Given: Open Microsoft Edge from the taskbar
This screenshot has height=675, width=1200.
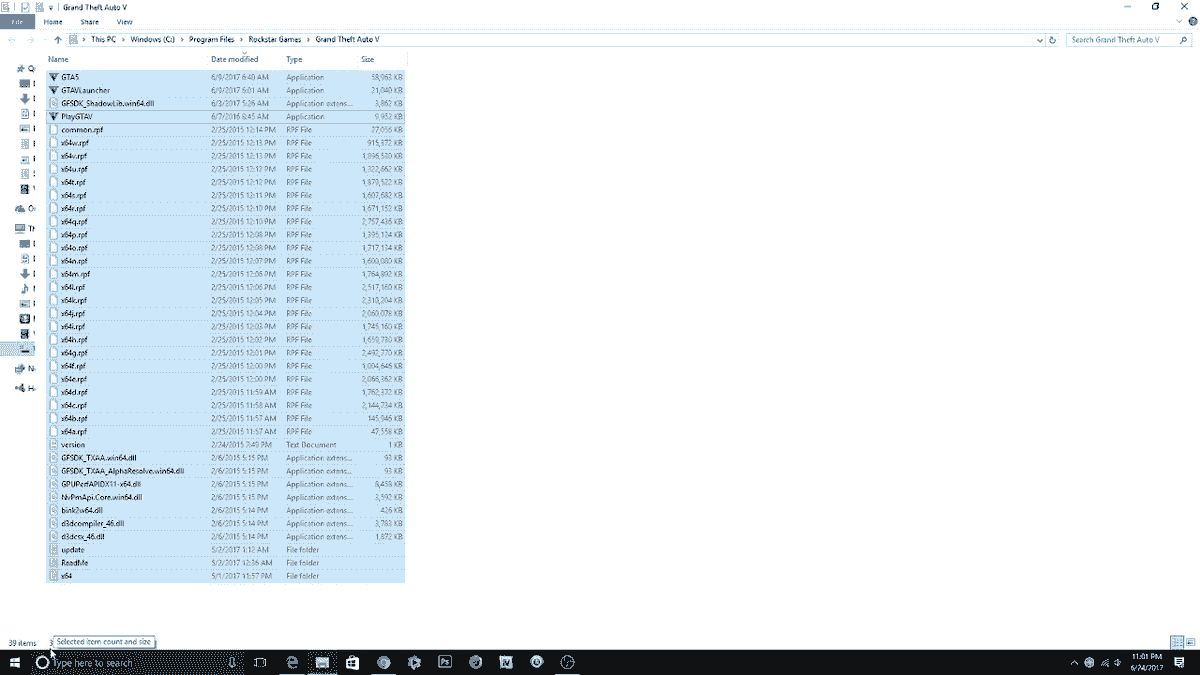Looking at the screenshot, I should click(x=293, y=662).
